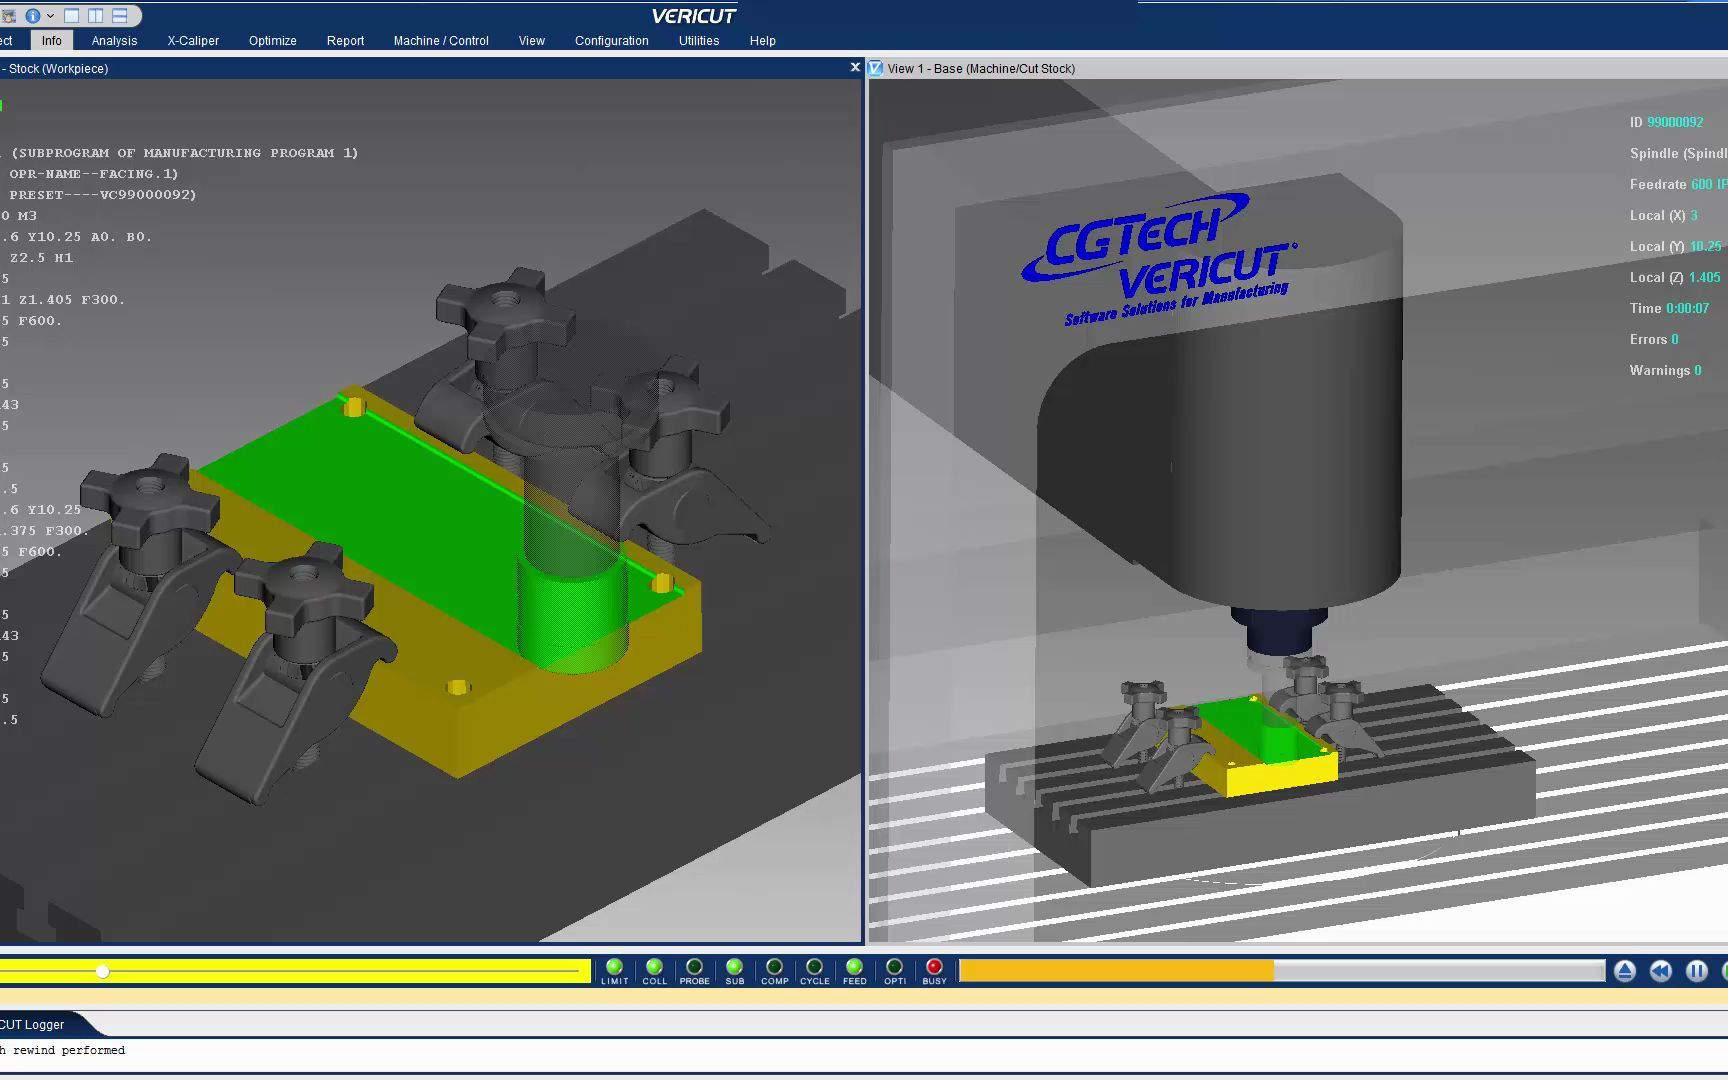
Task: Click the Reset Model eject-style button
Action: tap(1625, 971)
